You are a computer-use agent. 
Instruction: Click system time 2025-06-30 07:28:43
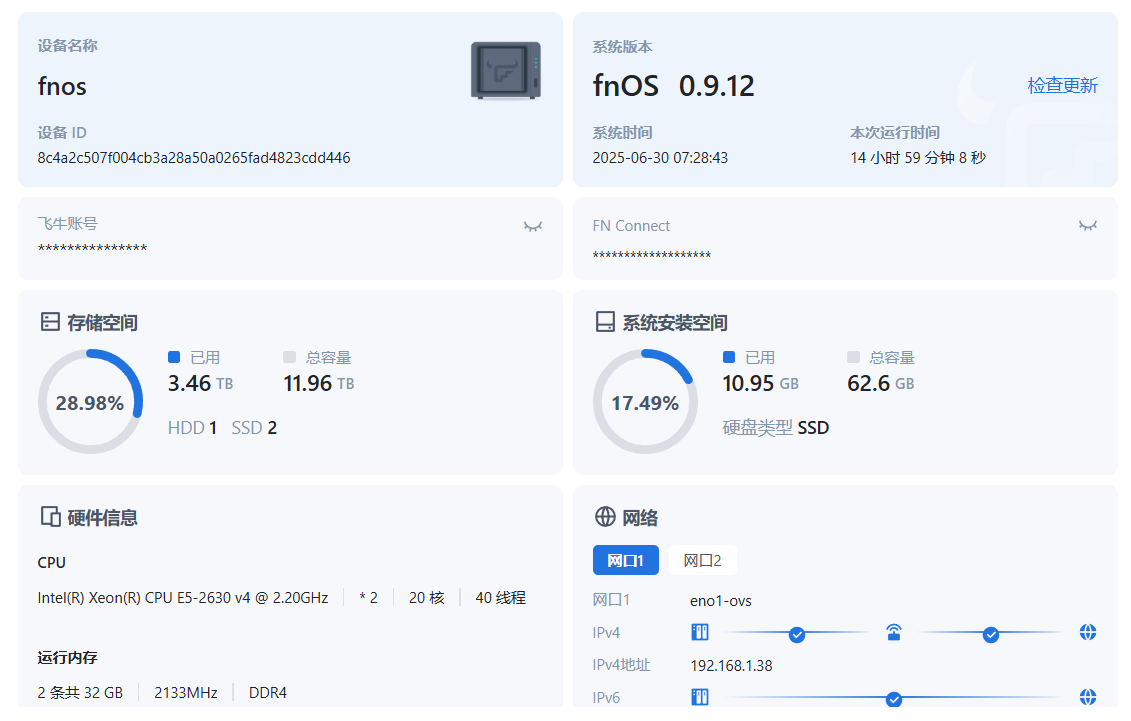pos(660,158)
